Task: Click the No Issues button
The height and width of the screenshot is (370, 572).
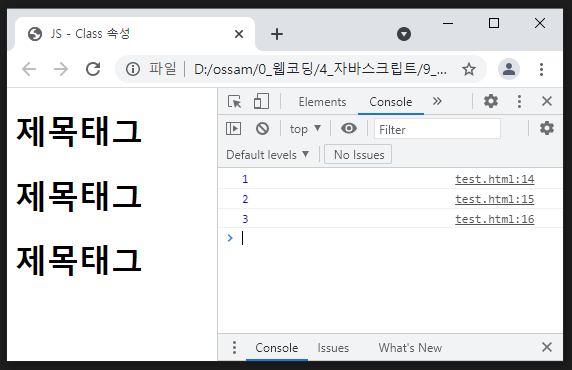Action: tap(358, 155)
